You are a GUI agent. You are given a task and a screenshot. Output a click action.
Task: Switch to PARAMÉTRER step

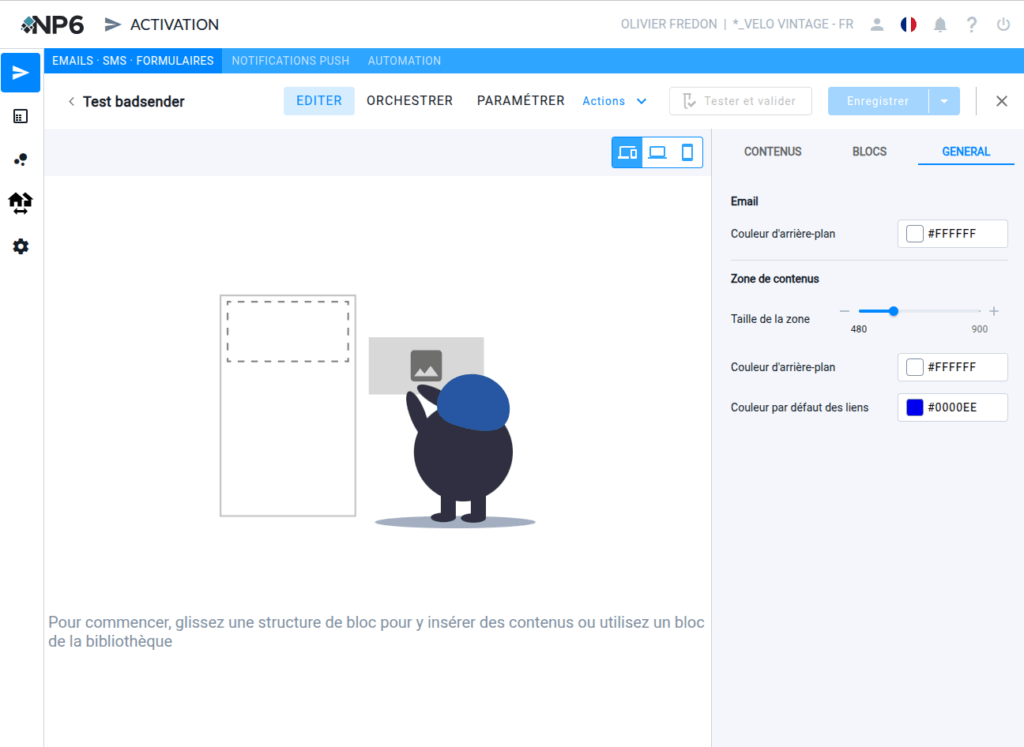(x=520, y=101)
